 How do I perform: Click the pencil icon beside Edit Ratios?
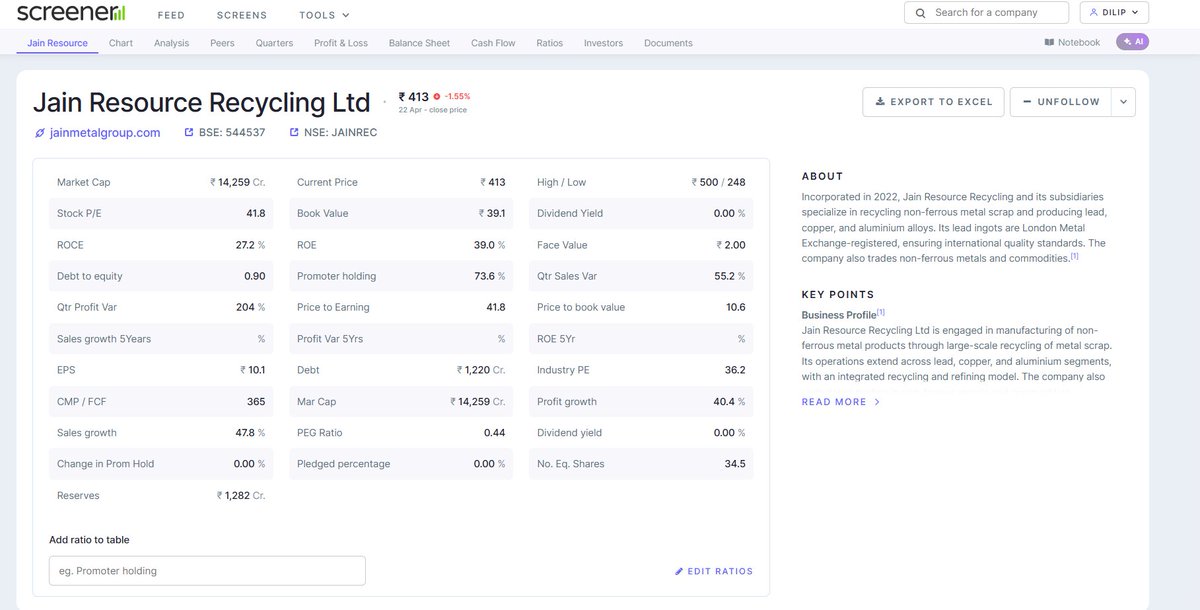[679, 572]
